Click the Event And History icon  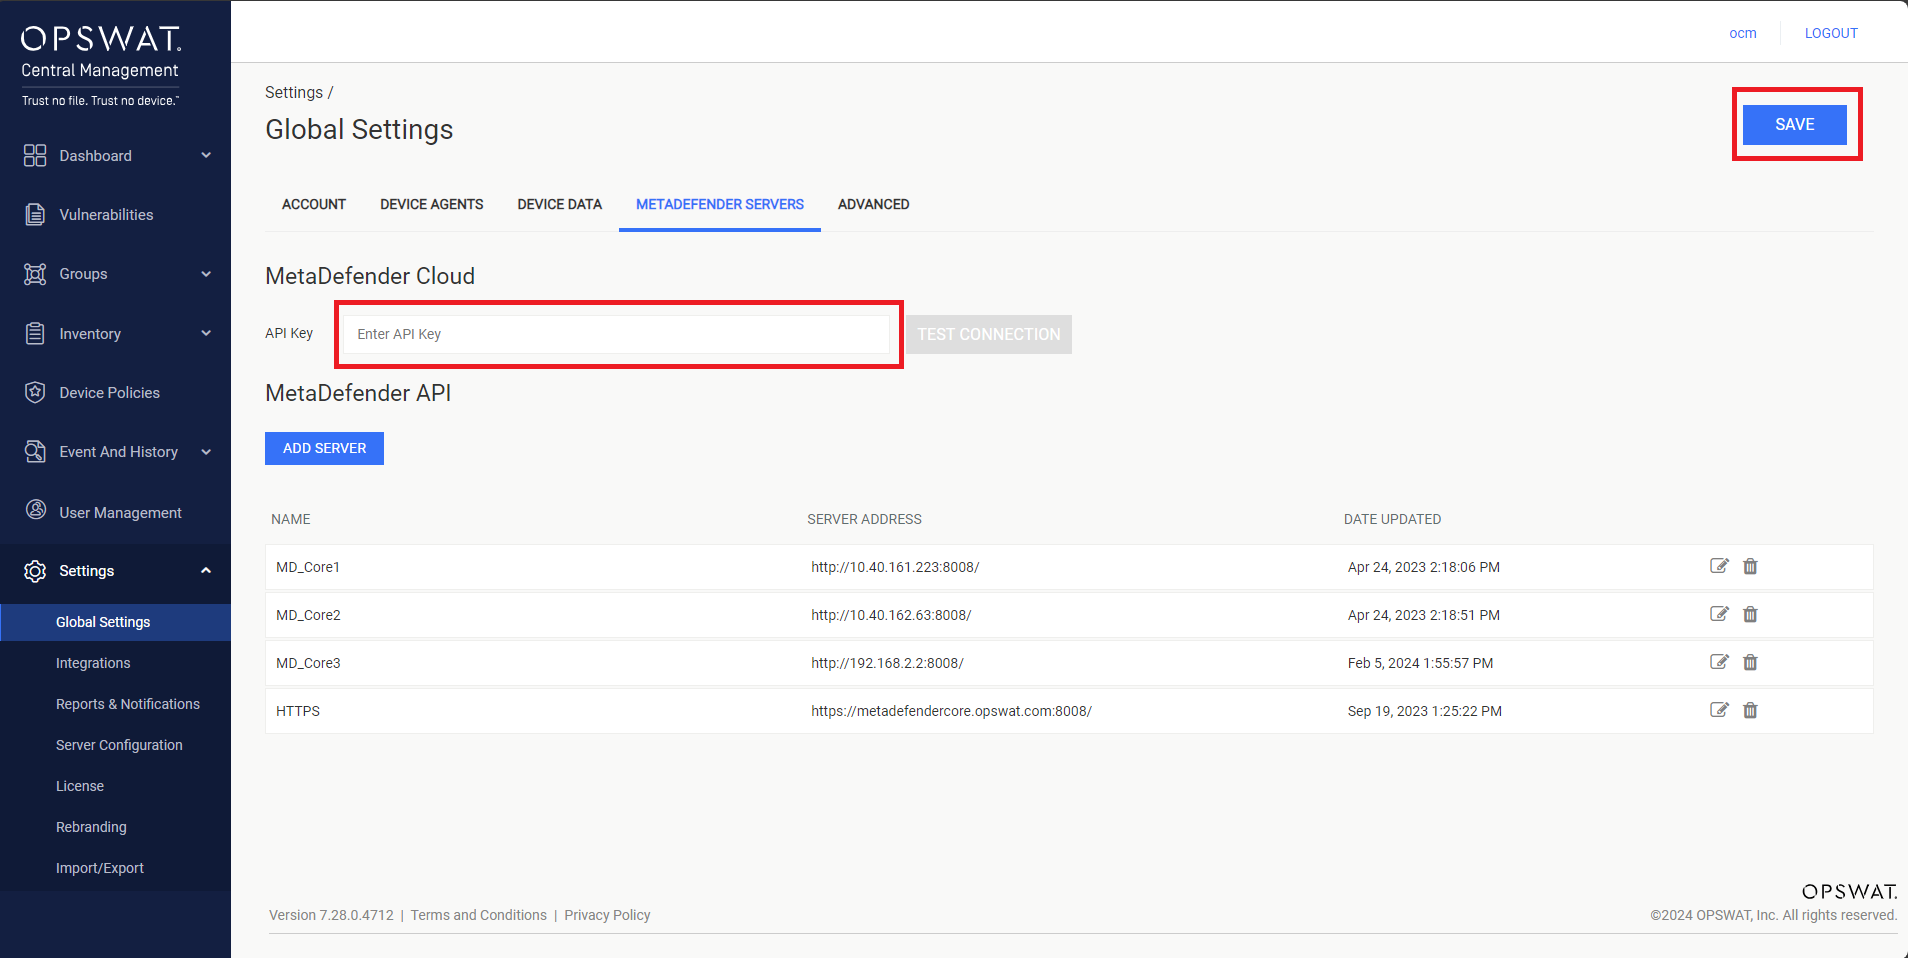(x=35, y=451)
